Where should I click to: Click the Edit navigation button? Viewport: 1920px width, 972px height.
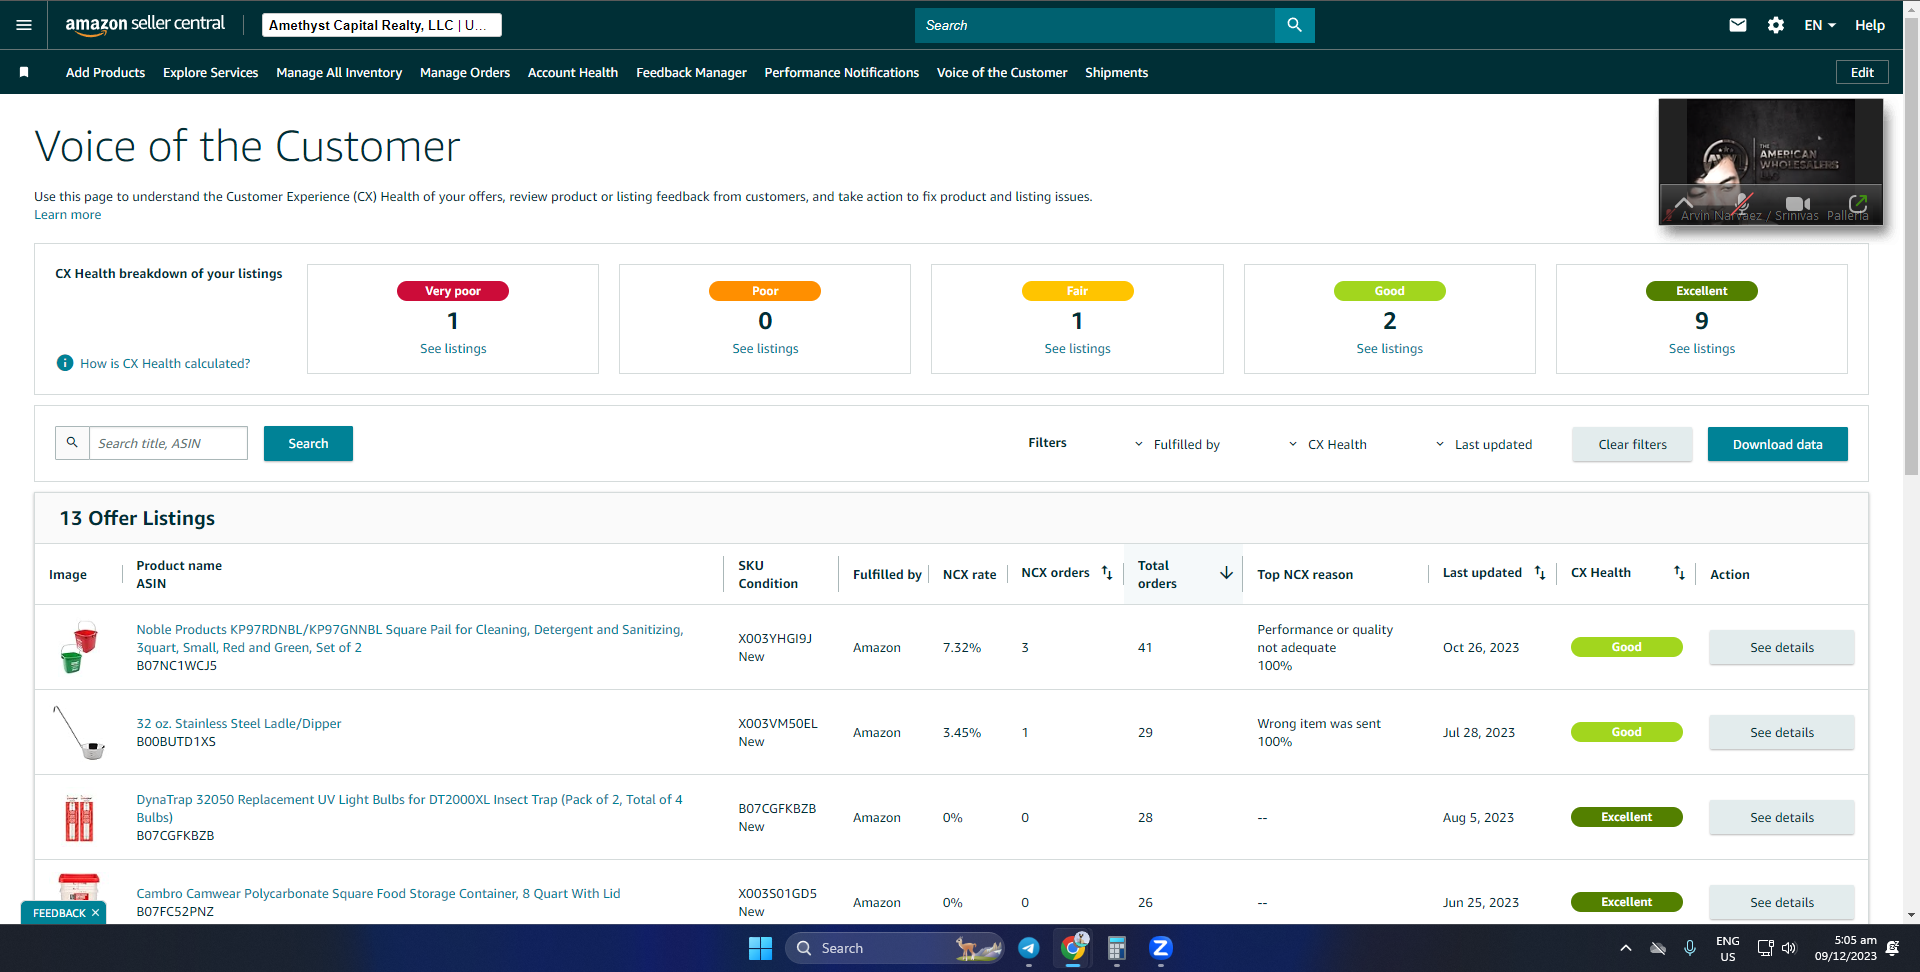[x=1862, y=72]
